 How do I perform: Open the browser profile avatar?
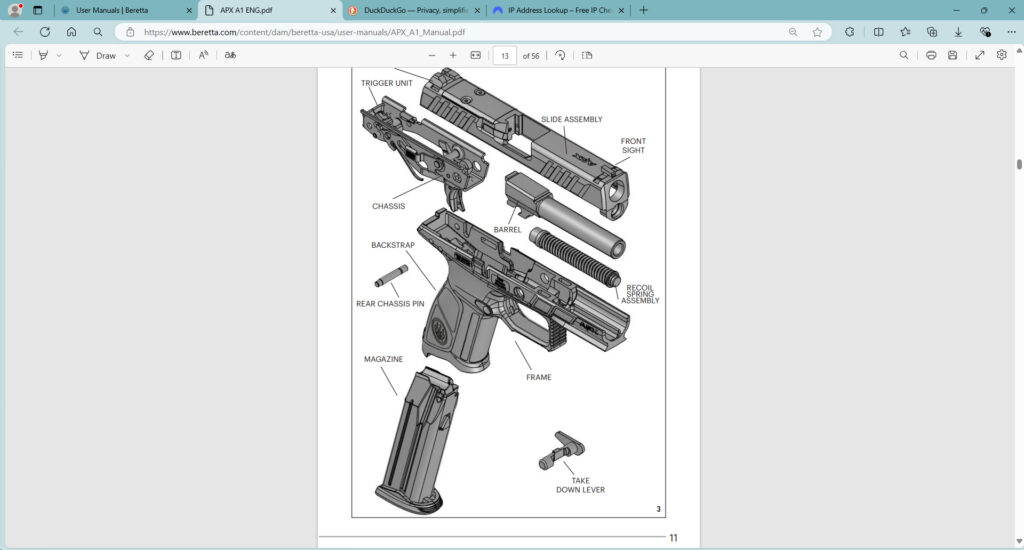click(x=15, y=10)
